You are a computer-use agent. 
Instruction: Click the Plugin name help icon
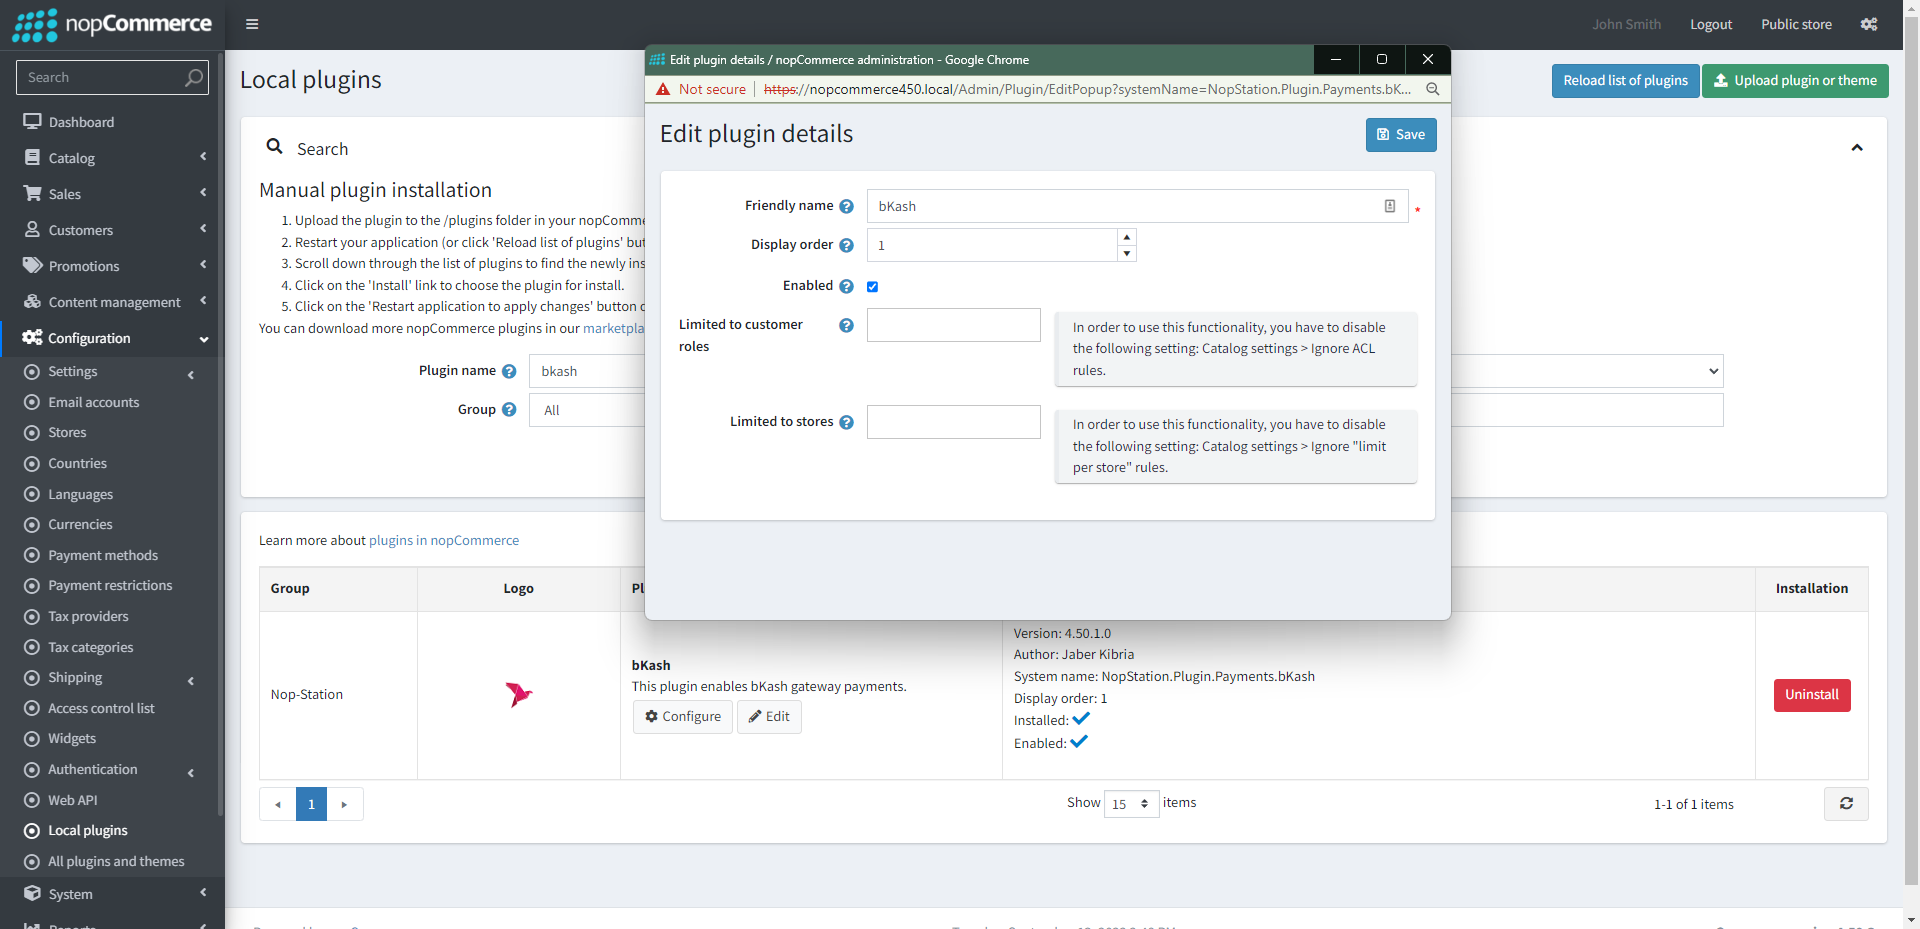click(509, 371)
